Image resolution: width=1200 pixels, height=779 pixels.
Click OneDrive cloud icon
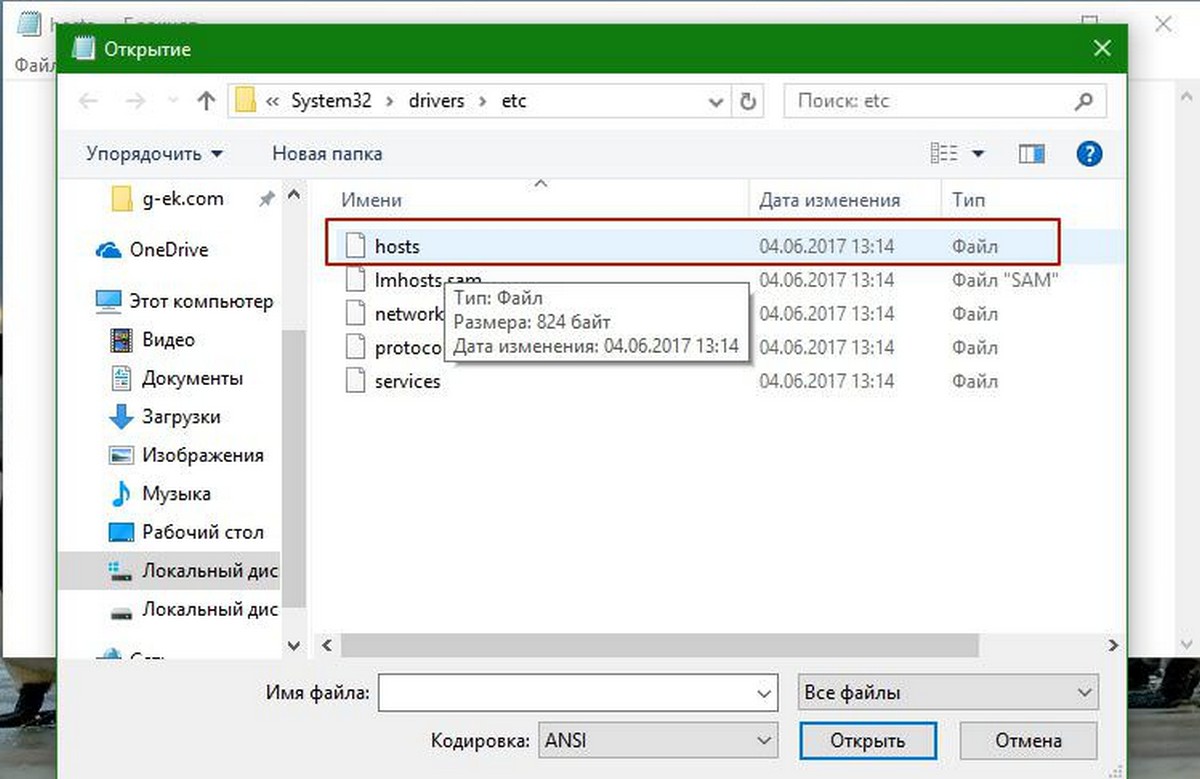click(x=108, y=250)
